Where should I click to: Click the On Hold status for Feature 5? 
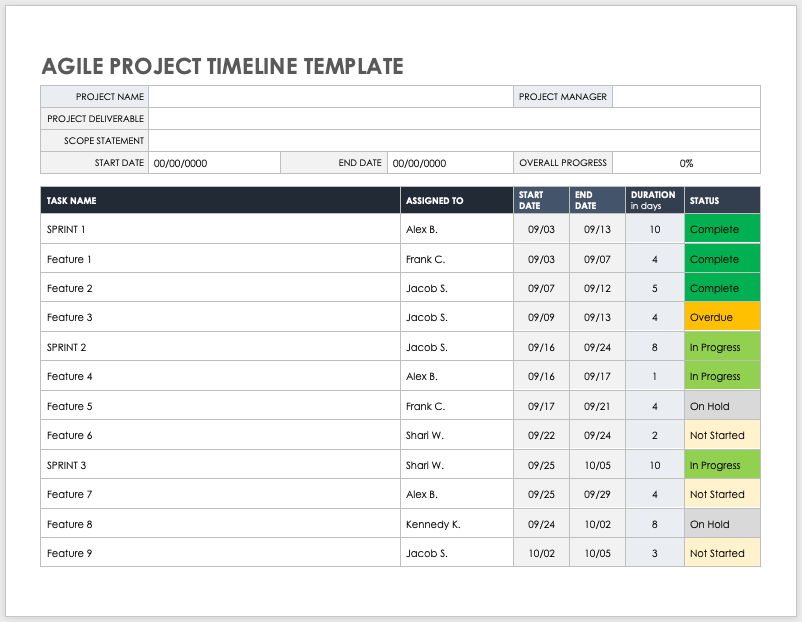pos(721,406)
